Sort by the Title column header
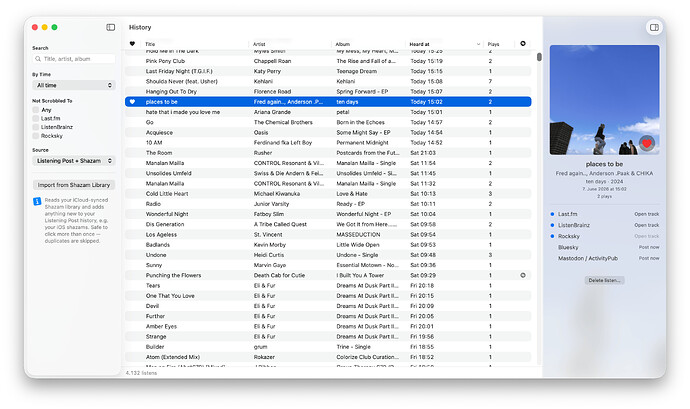The width and height of the screenshot is (690, 409). tap(150, 44)
